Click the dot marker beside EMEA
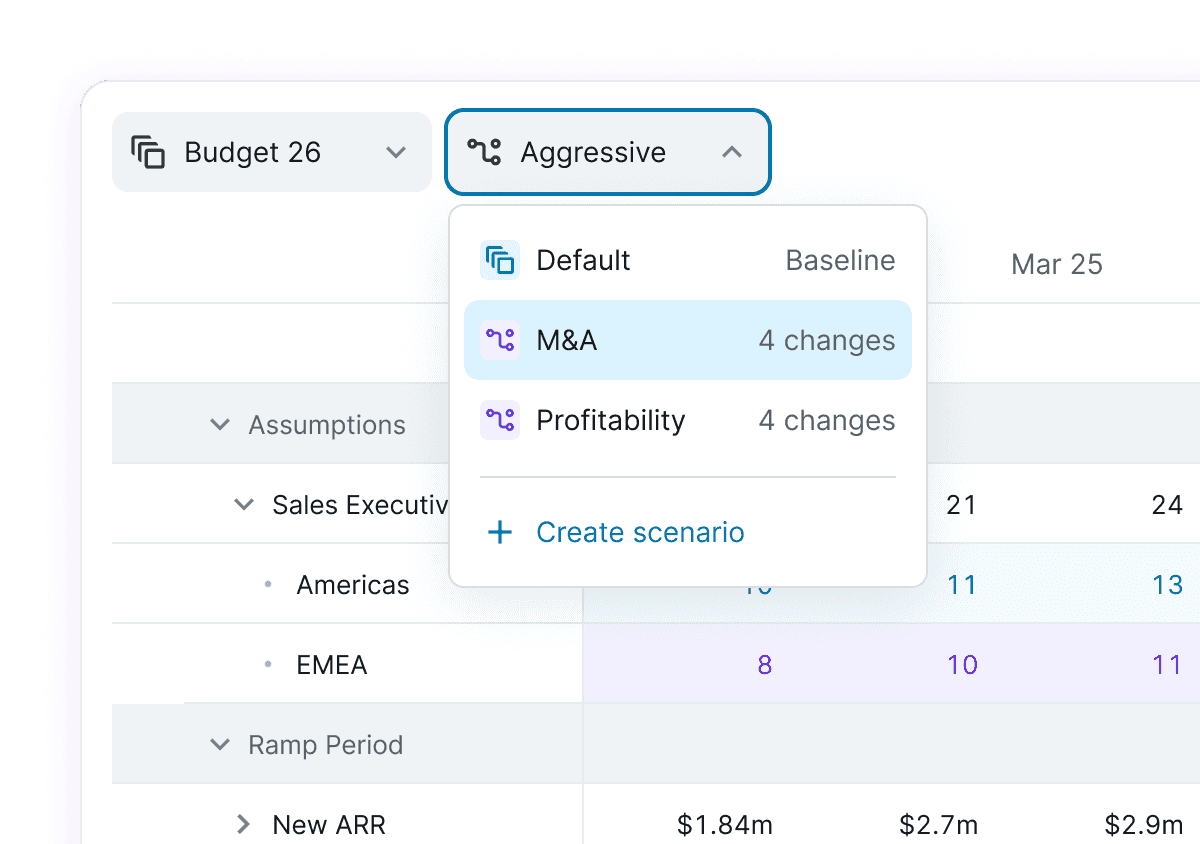 [x=268, y=664]
